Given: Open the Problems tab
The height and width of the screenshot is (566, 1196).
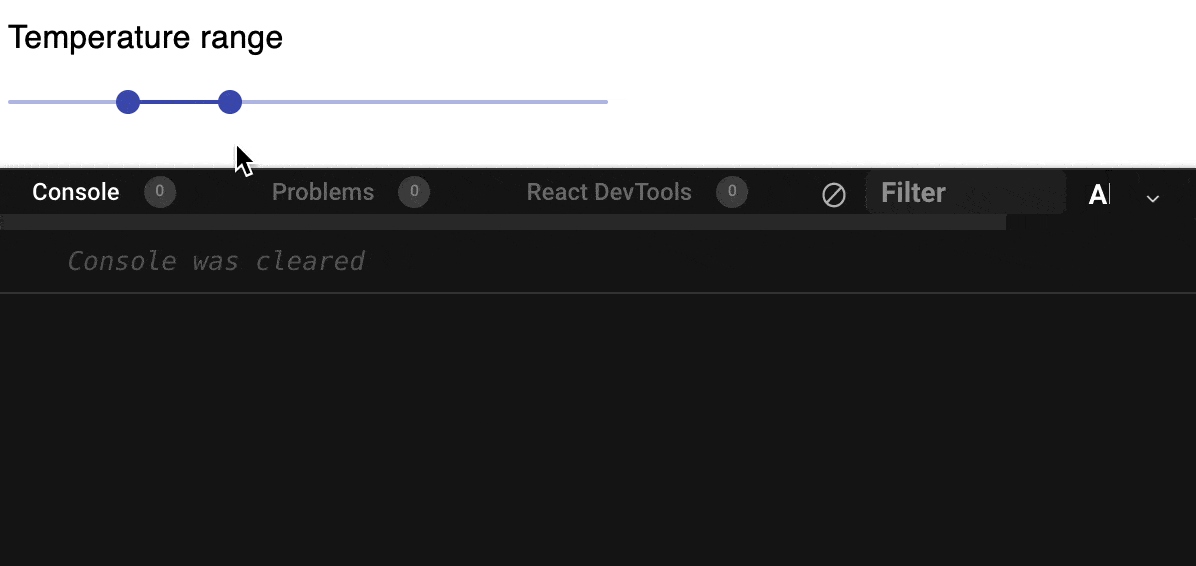Looking at the screenshot, I should click(323, 191).
